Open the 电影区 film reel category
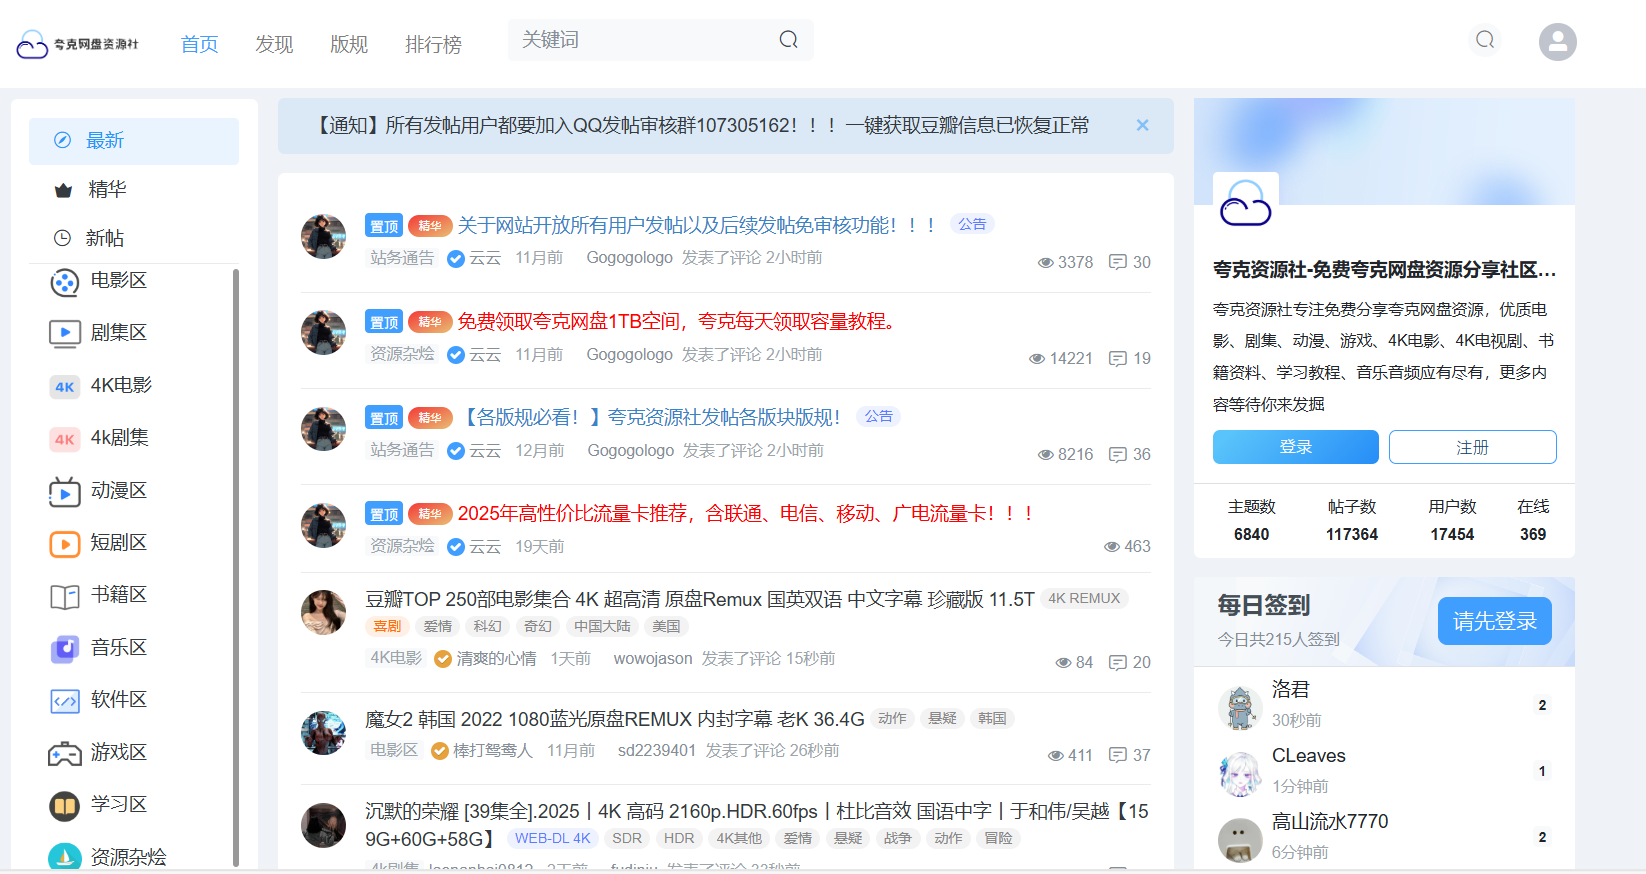Image resolution: width=1646 pixels, height=874 pixels. coord(65,282)
